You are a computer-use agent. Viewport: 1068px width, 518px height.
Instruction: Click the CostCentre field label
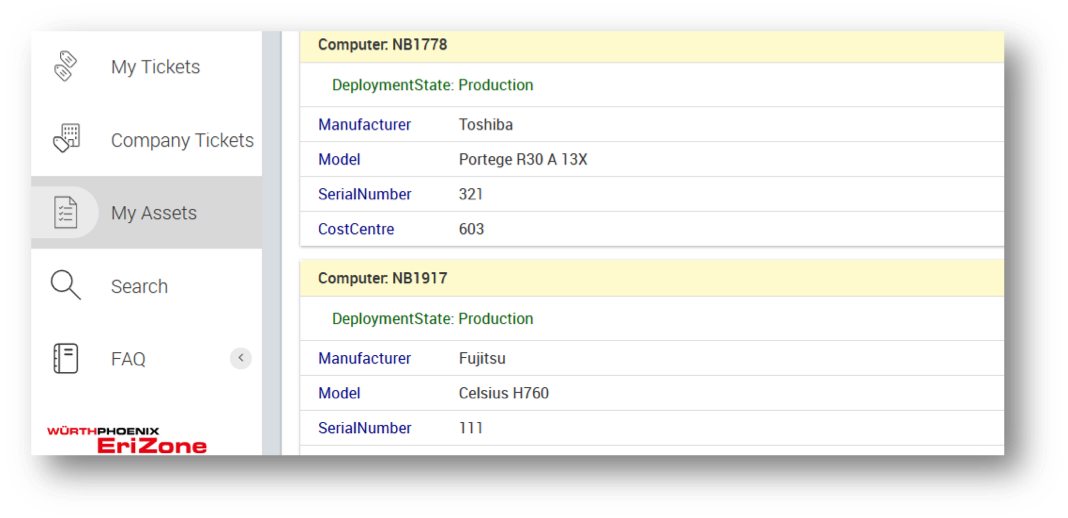(x=356, y=229)
